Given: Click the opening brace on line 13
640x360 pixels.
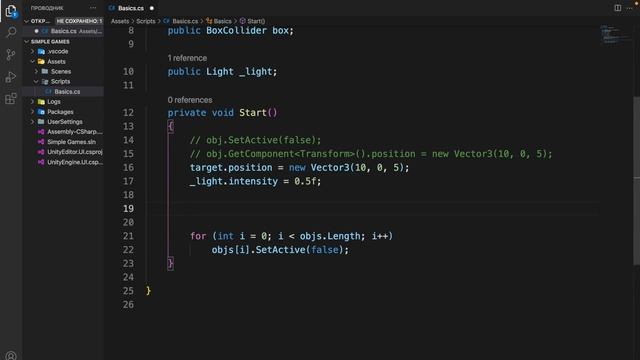Looking at the screenshot, I should tap(171, 127).
